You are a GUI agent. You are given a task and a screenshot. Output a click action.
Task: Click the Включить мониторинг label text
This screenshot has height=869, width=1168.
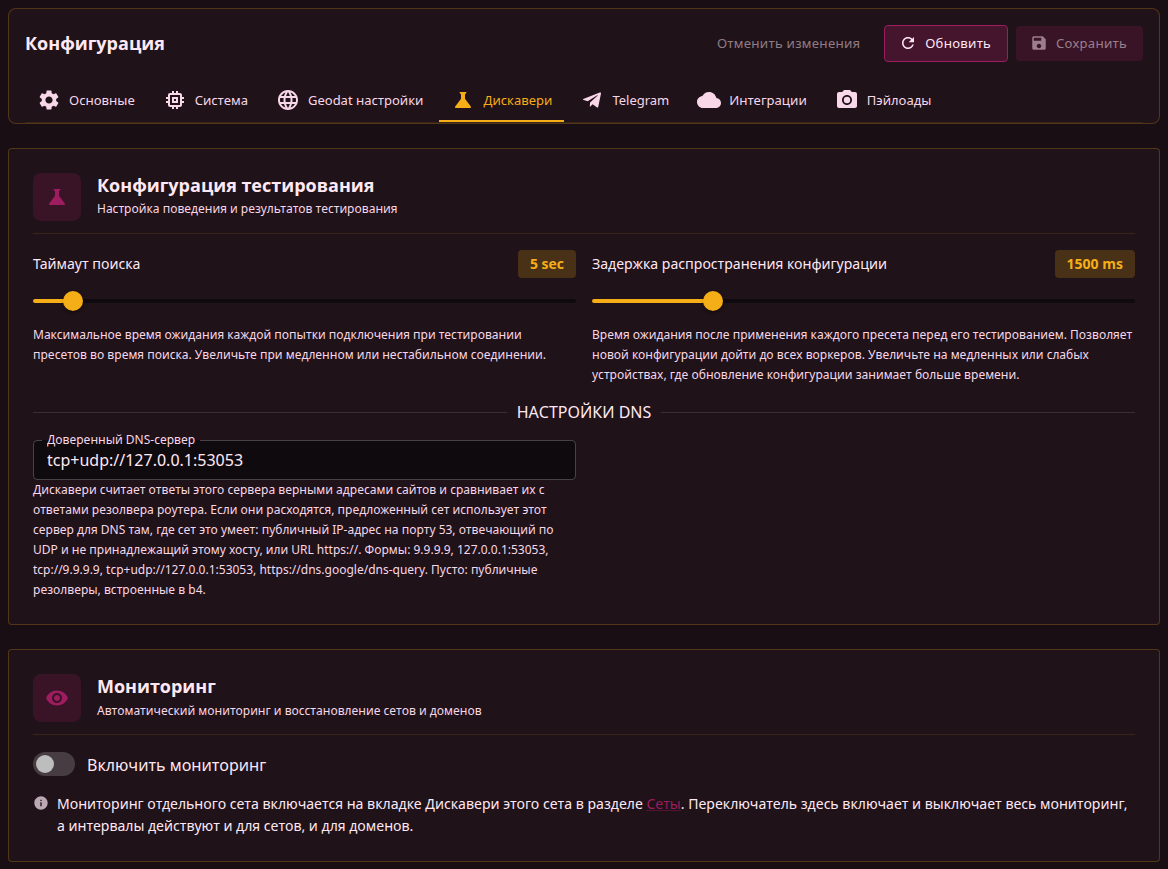pos(177,765)
